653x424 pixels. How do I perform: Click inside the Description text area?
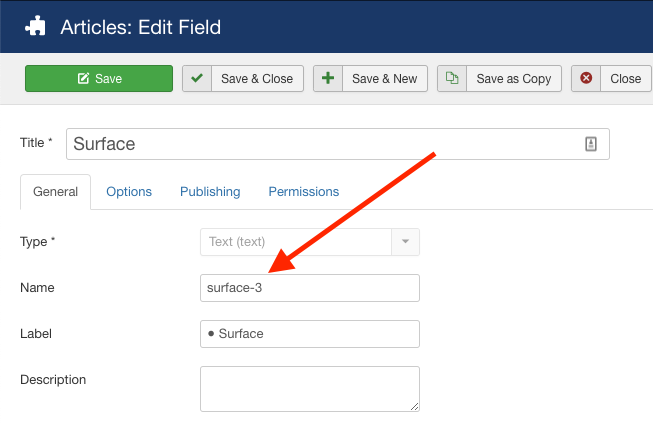[309, 388]
